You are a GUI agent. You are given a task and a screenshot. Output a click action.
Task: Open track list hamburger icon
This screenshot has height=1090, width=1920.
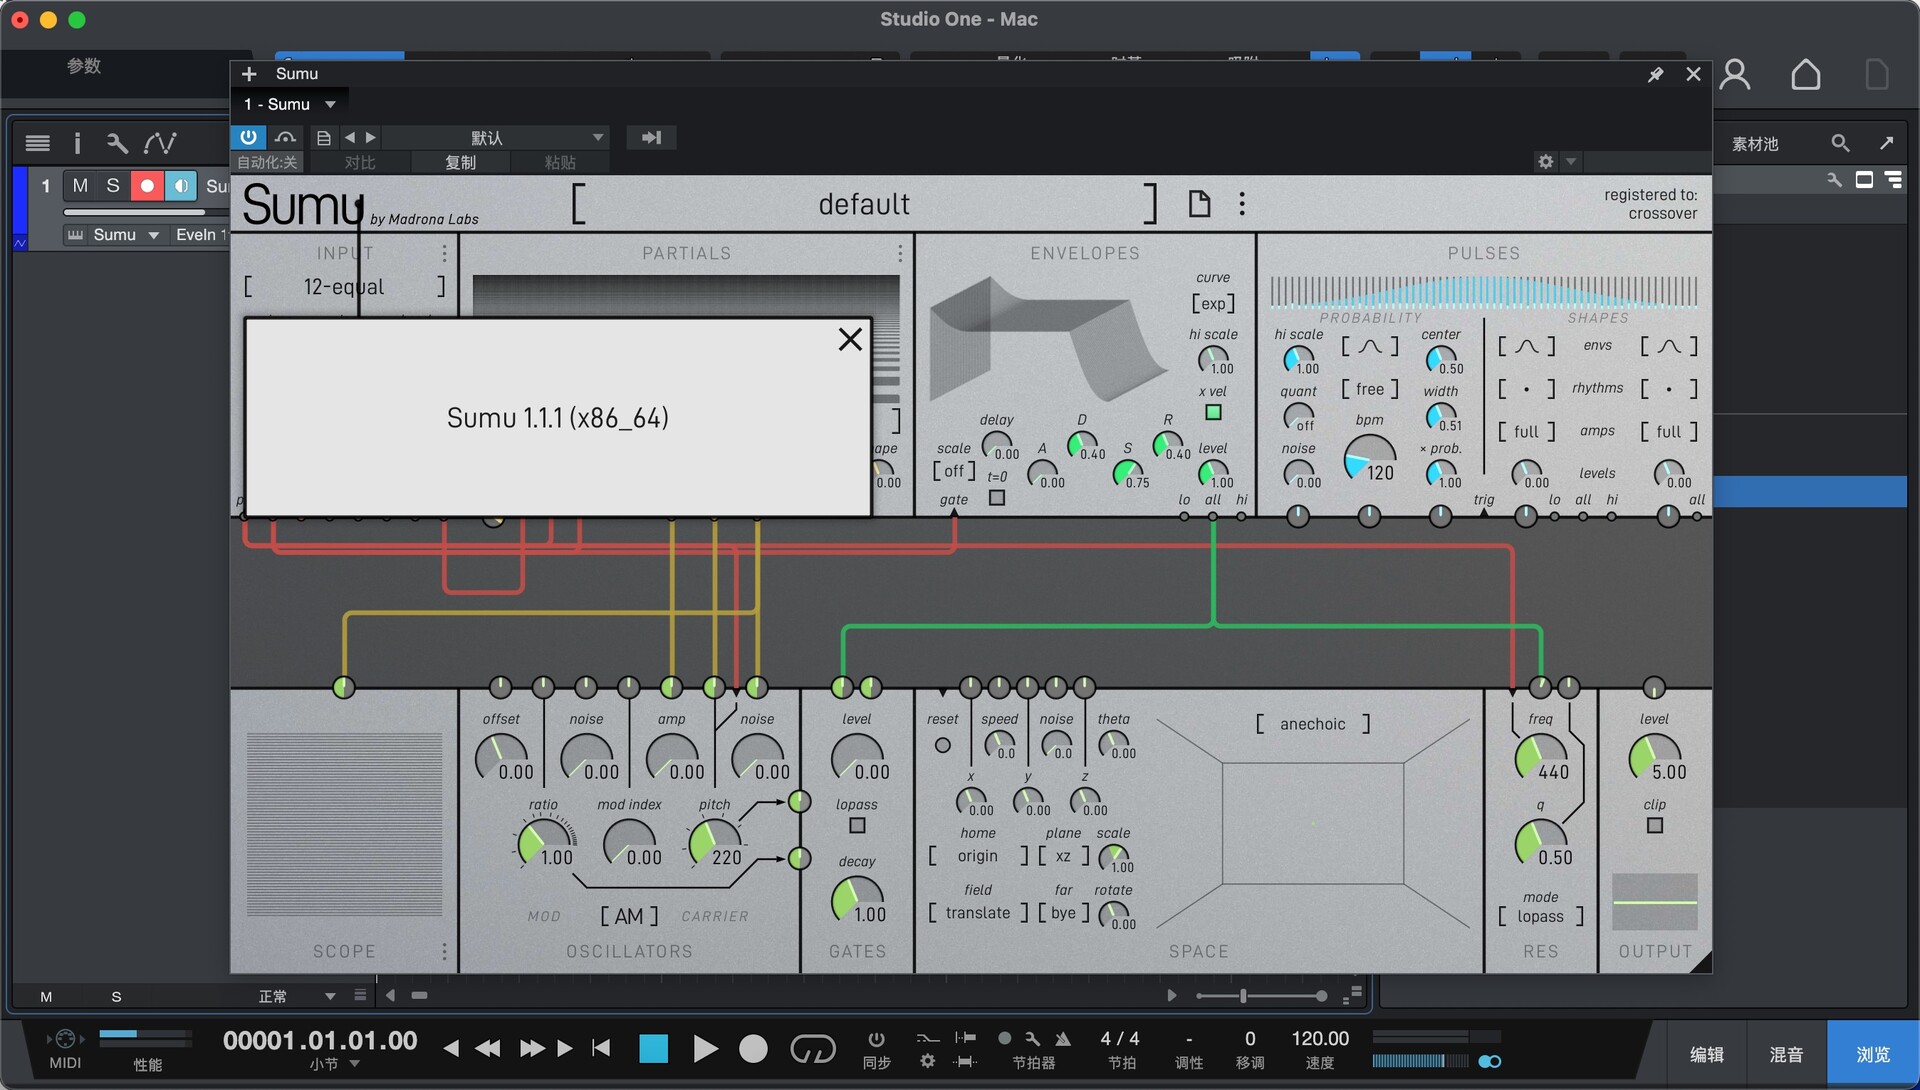click(38, 143)
